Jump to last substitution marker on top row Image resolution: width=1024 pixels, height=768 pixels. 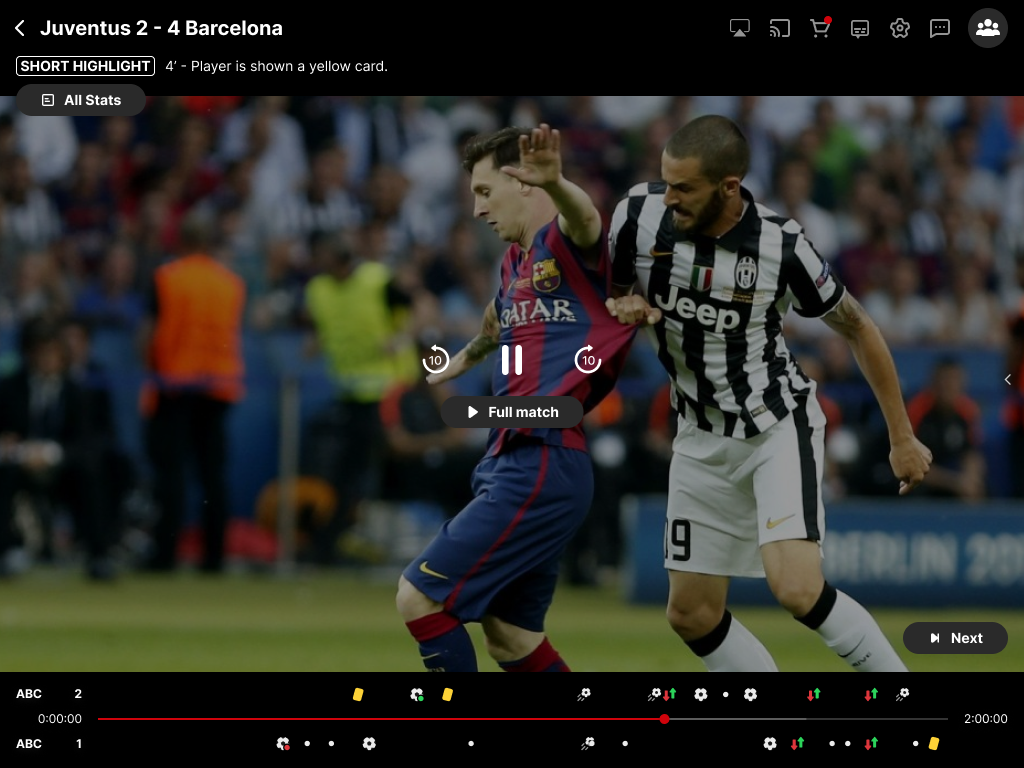tap(871, 694)
